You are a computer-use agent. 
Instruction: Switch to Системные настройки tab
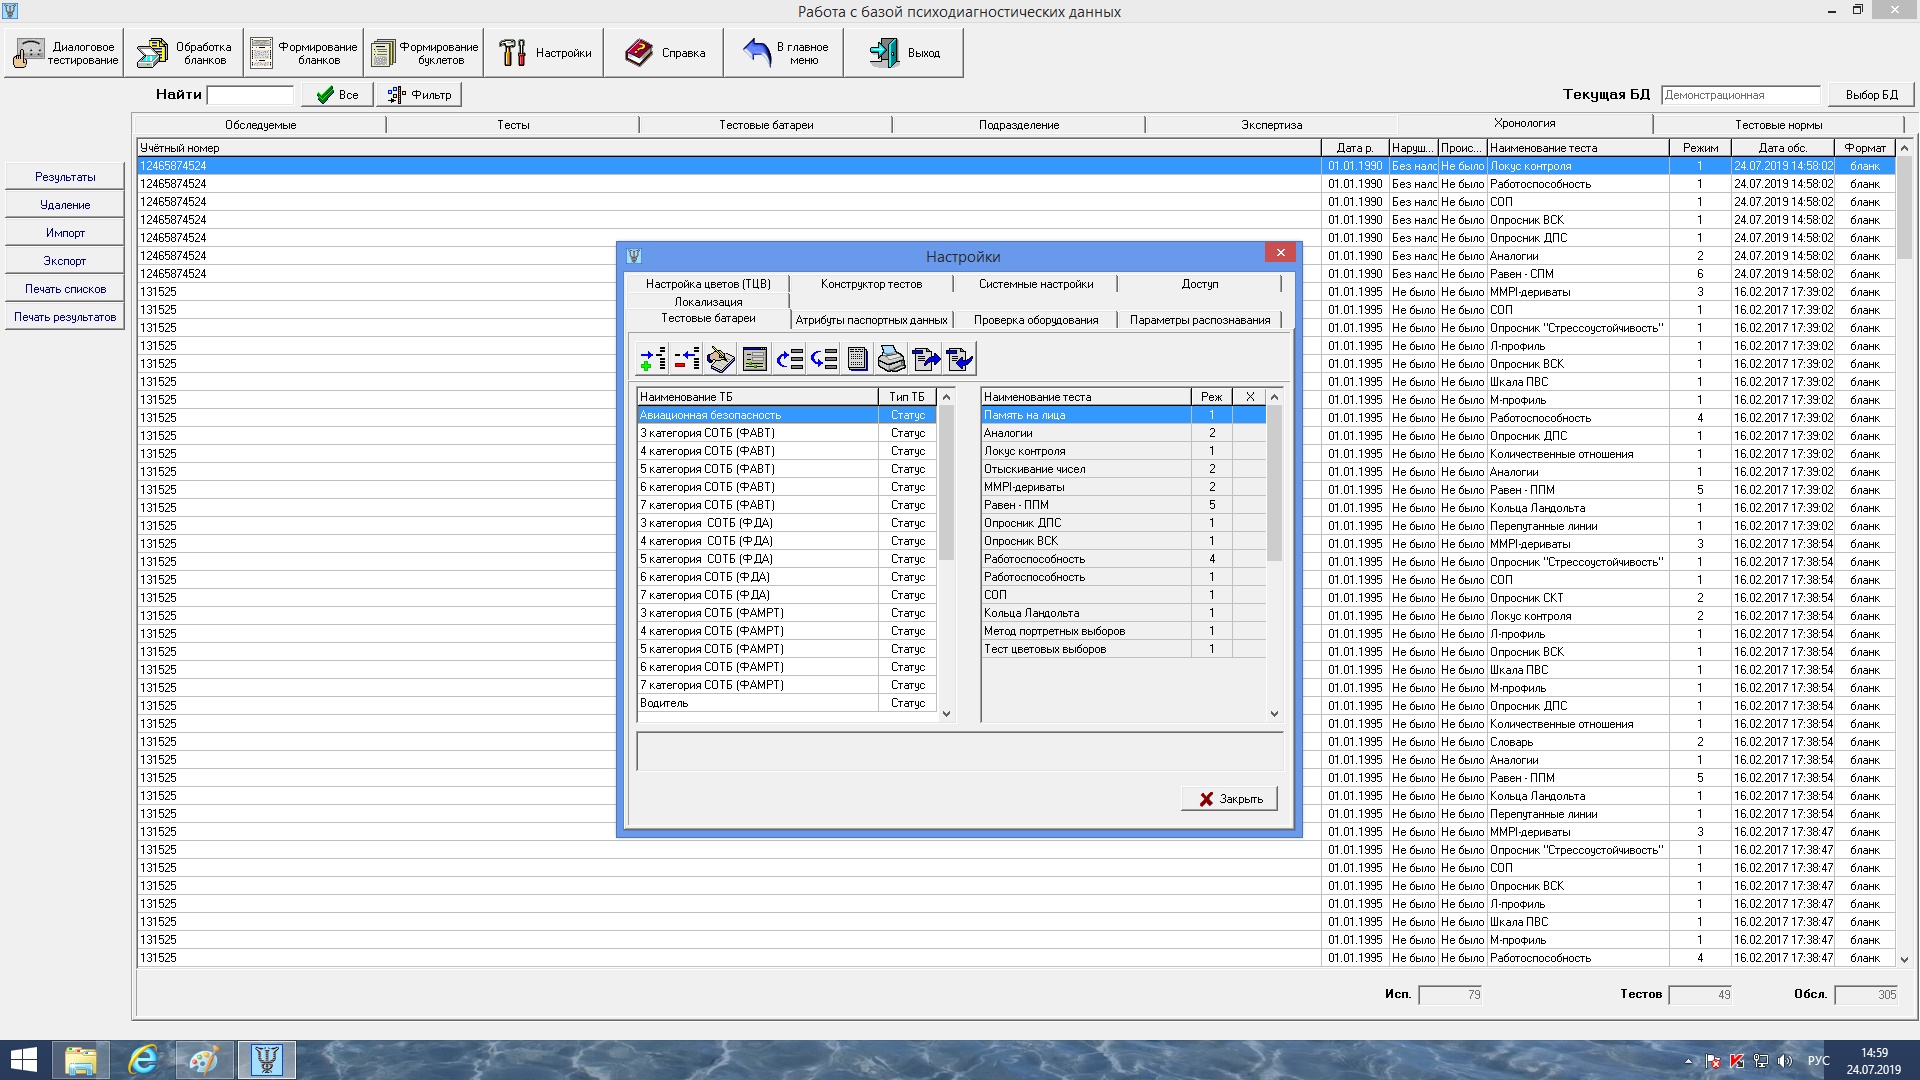tap(1035, 284)
